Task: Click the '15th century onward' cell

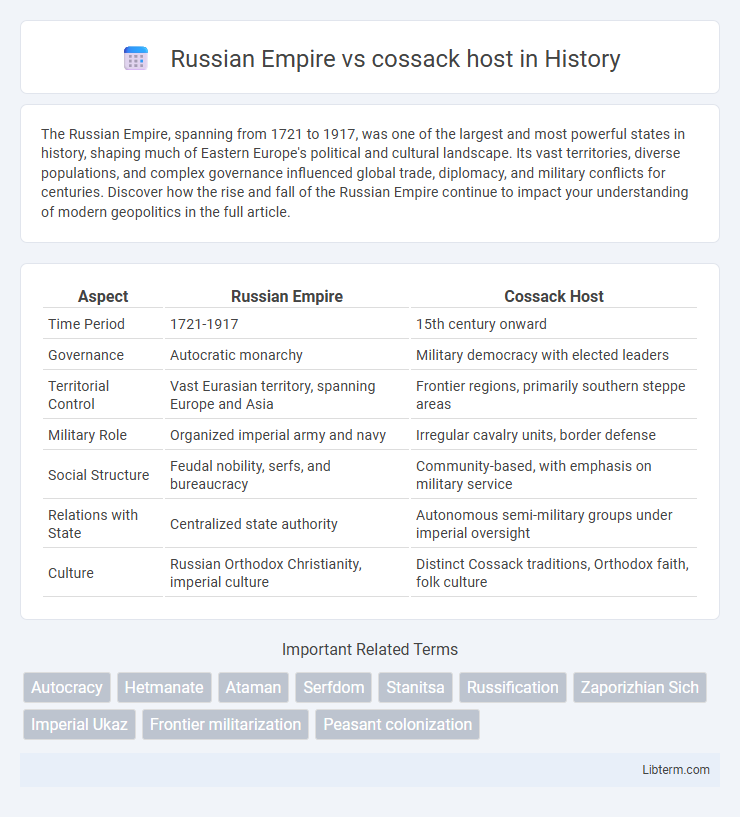Action: click(481, 324)
